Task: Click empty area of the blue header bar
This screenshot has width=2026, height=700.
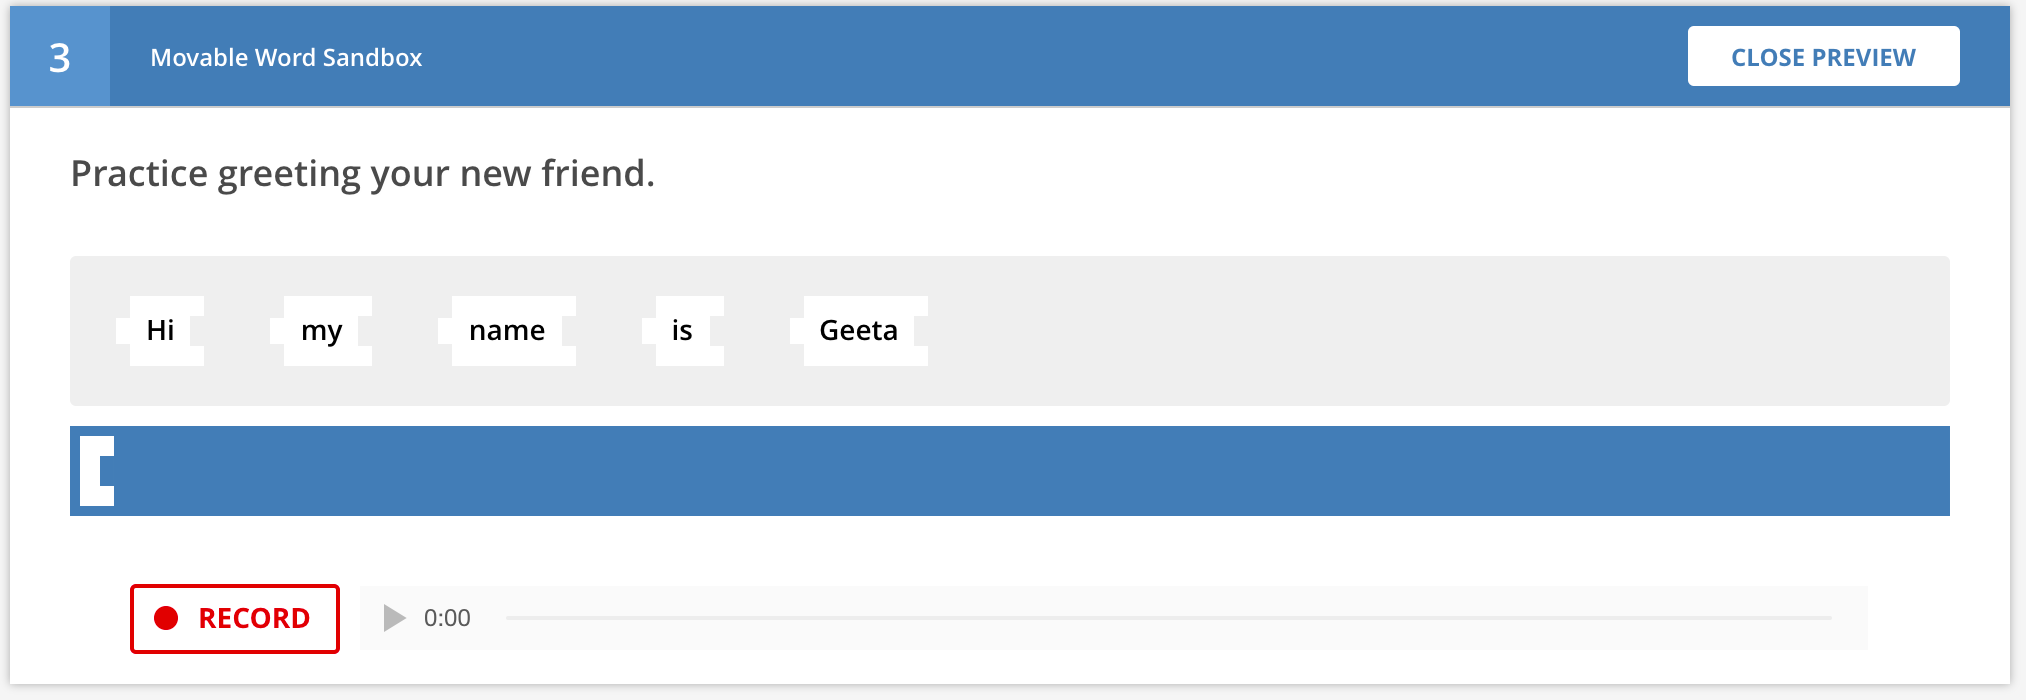Action: tap(1000, 57)
